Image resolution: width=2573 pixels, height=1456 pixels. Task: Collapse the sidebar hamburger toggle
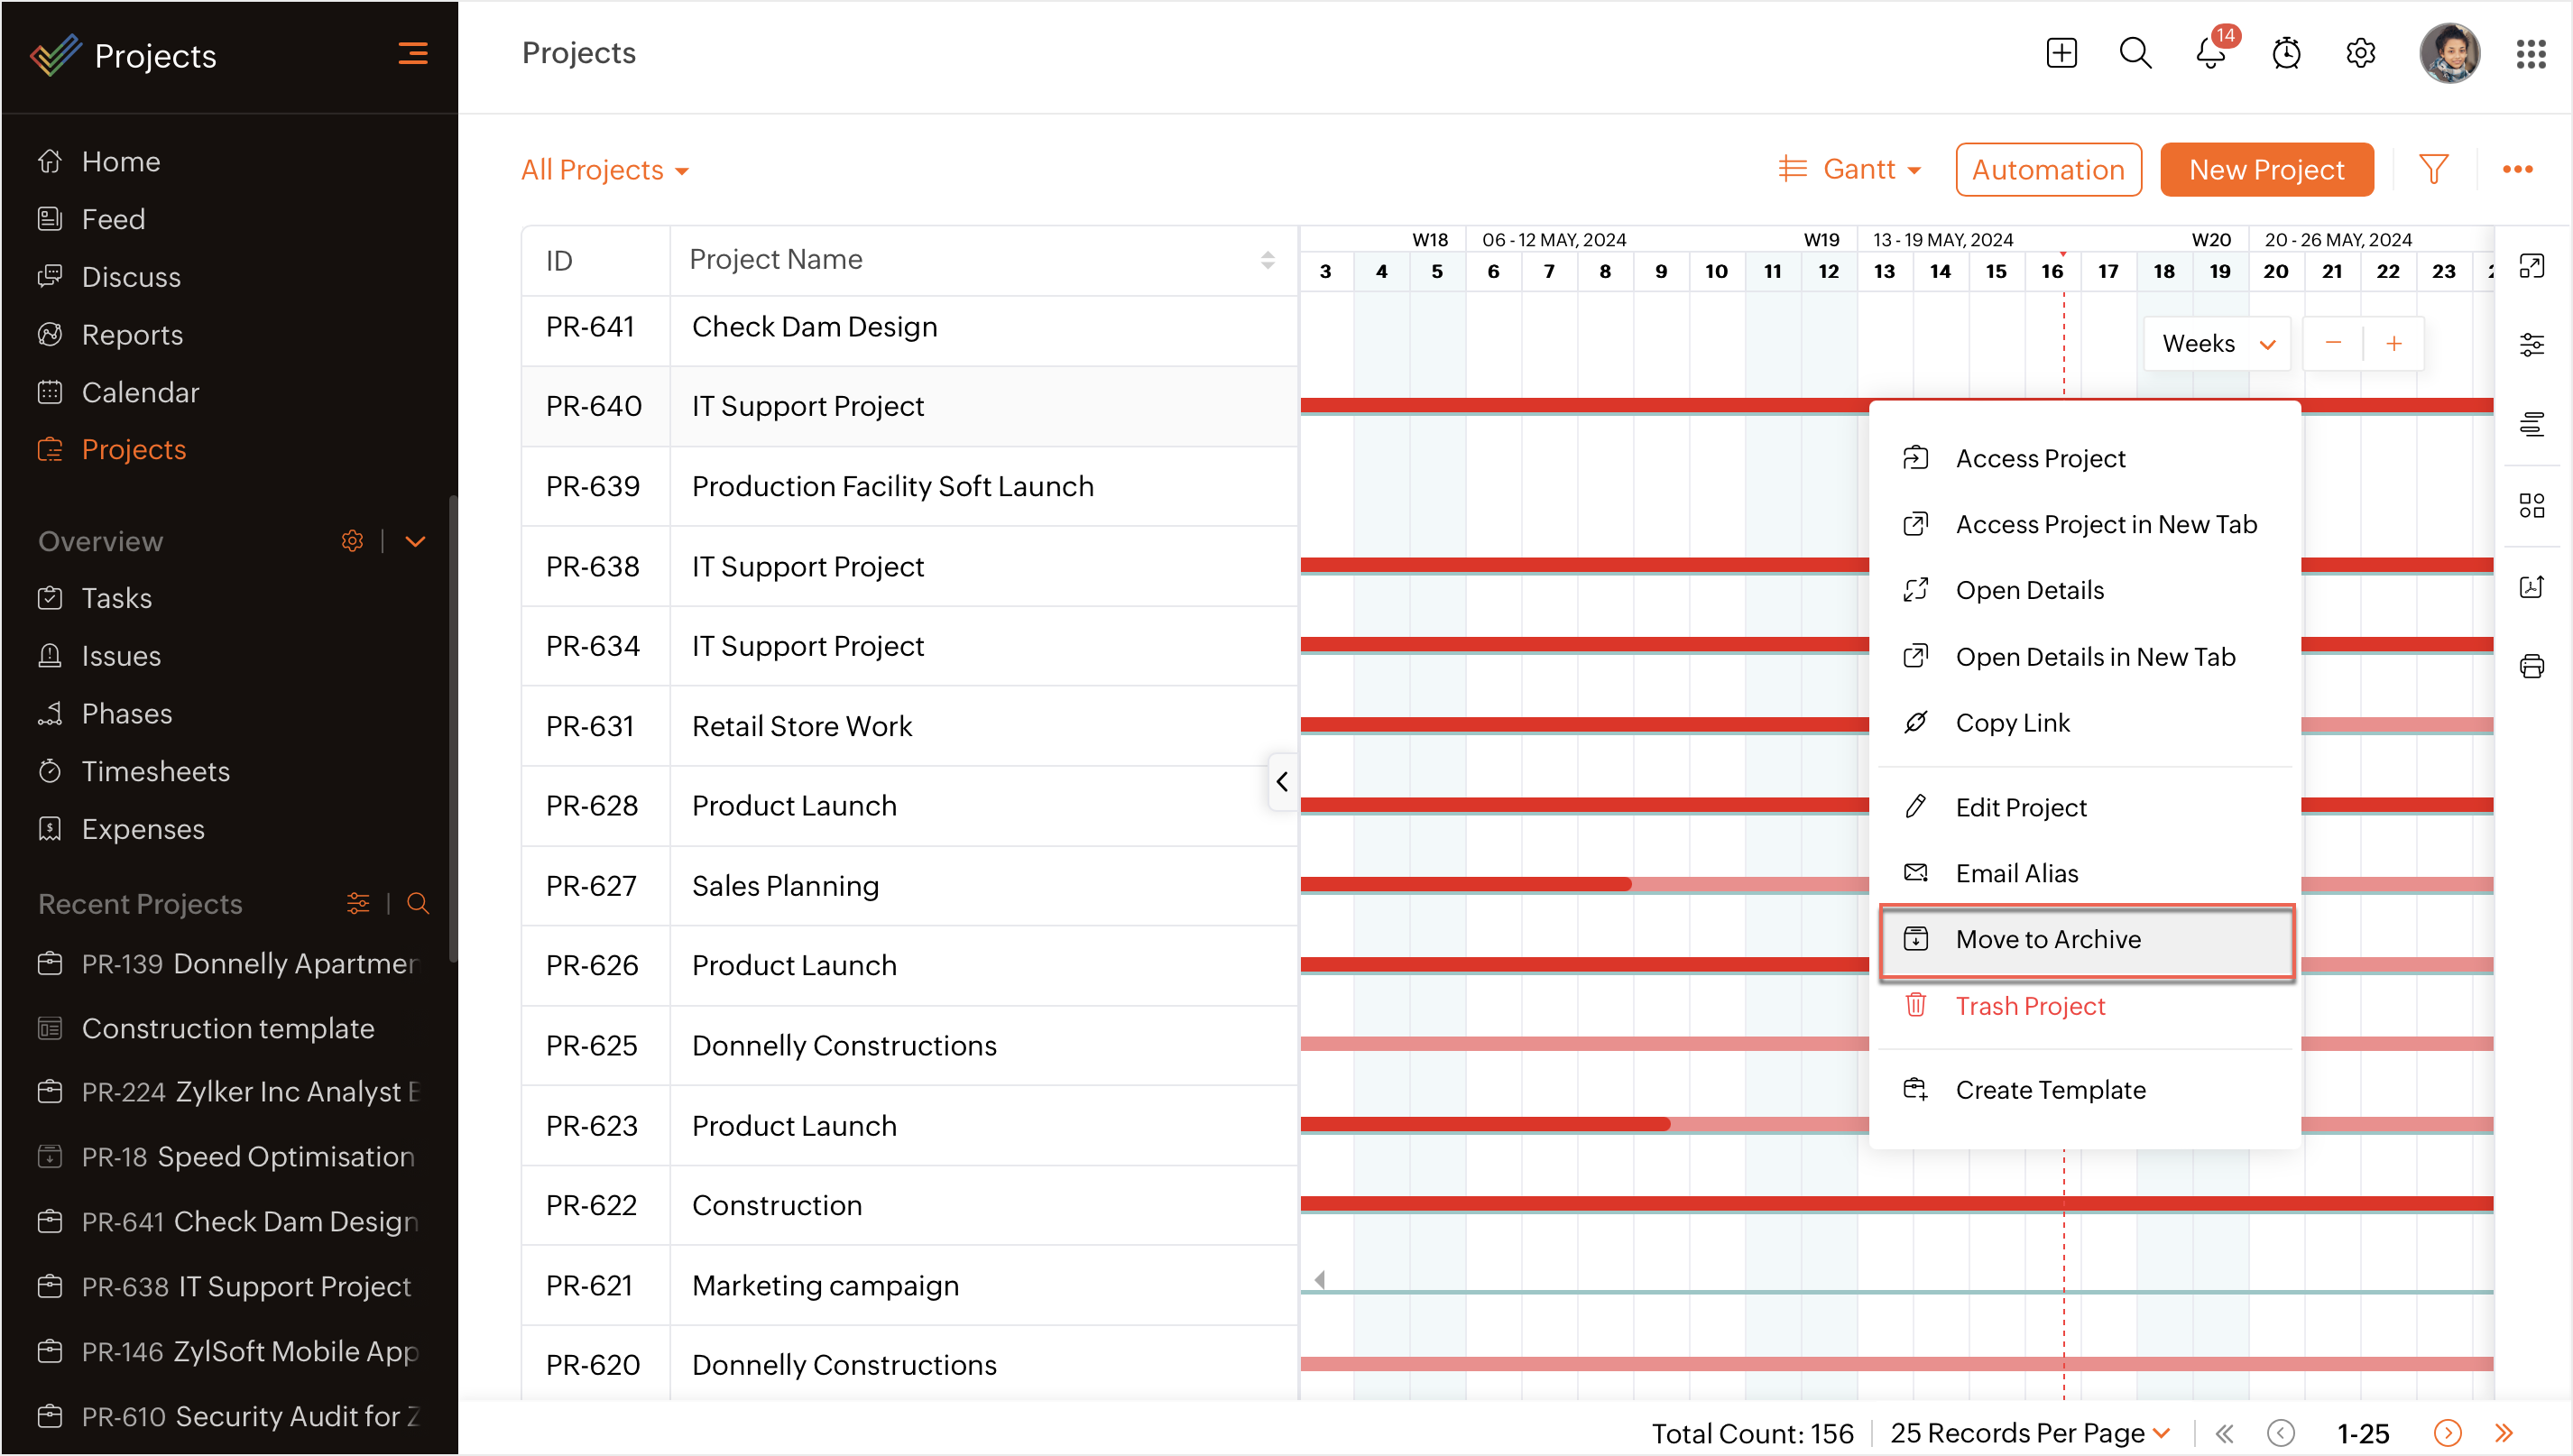point(413,54)
